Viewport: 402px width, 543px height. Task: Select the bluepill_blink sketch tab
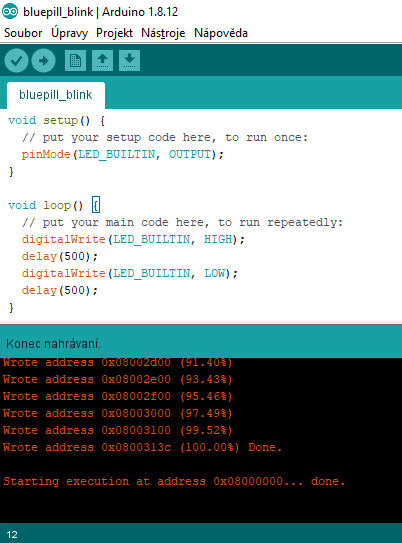pyautogui.click(x=56, y=95)
